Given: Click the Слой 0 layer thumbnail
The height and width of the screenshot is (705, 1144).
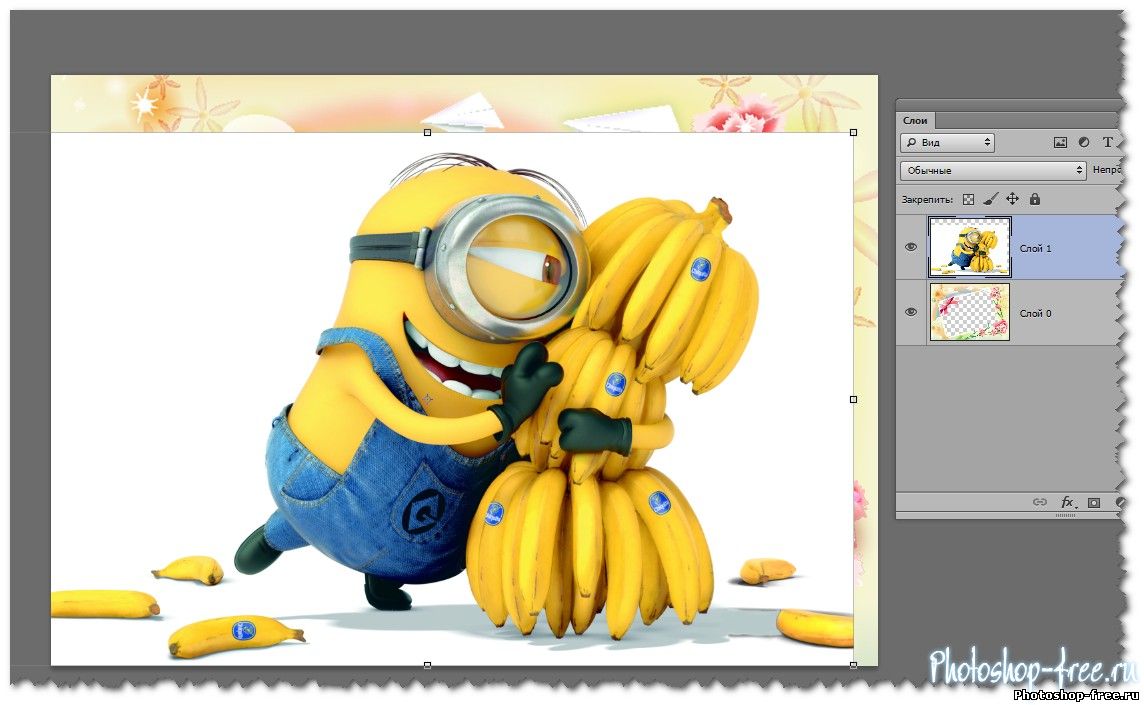Looking at the screenshot, I should pyautogui.click(x=969, y=312).
